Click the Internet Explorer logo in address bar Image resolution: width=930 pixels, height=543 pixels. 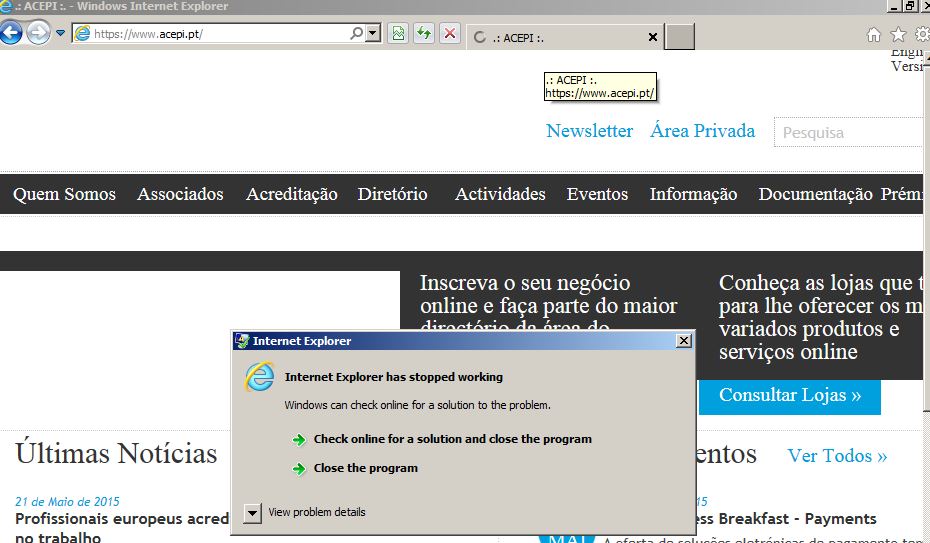[82, 33]
